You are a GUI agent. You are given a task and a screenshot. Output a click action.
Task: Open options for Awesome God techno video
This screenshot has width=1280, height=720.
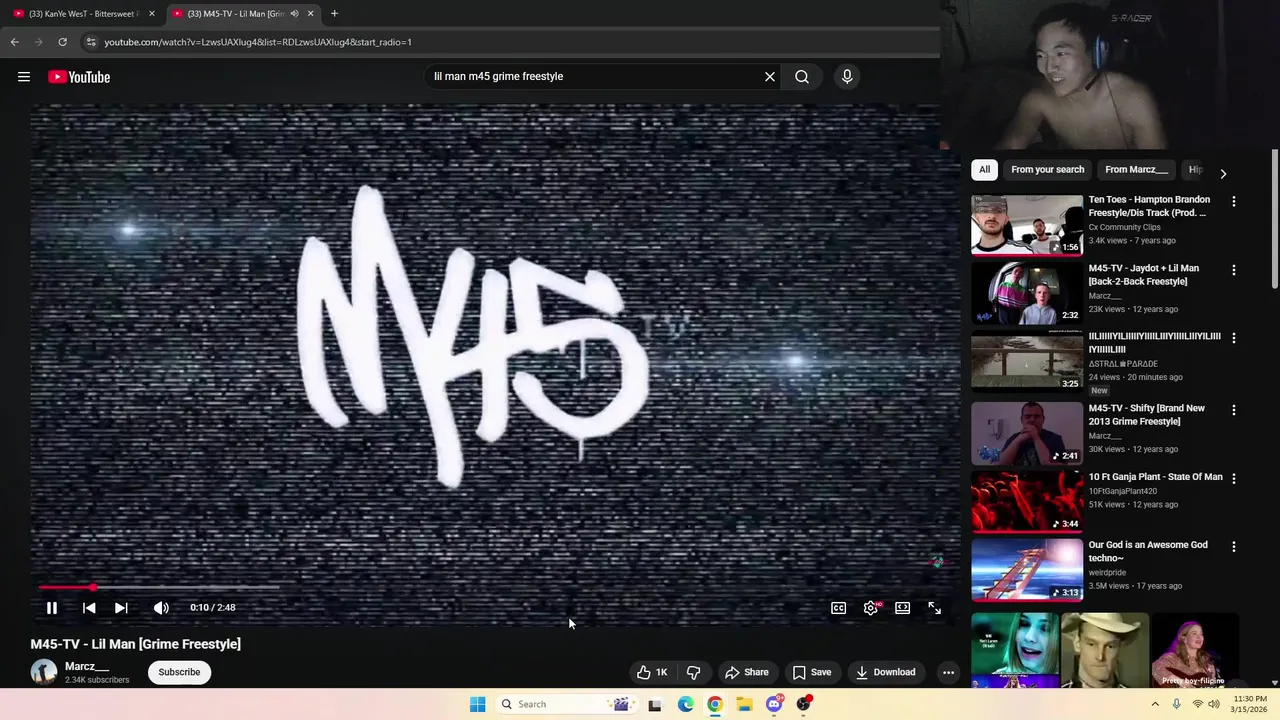pos(1234,547)
